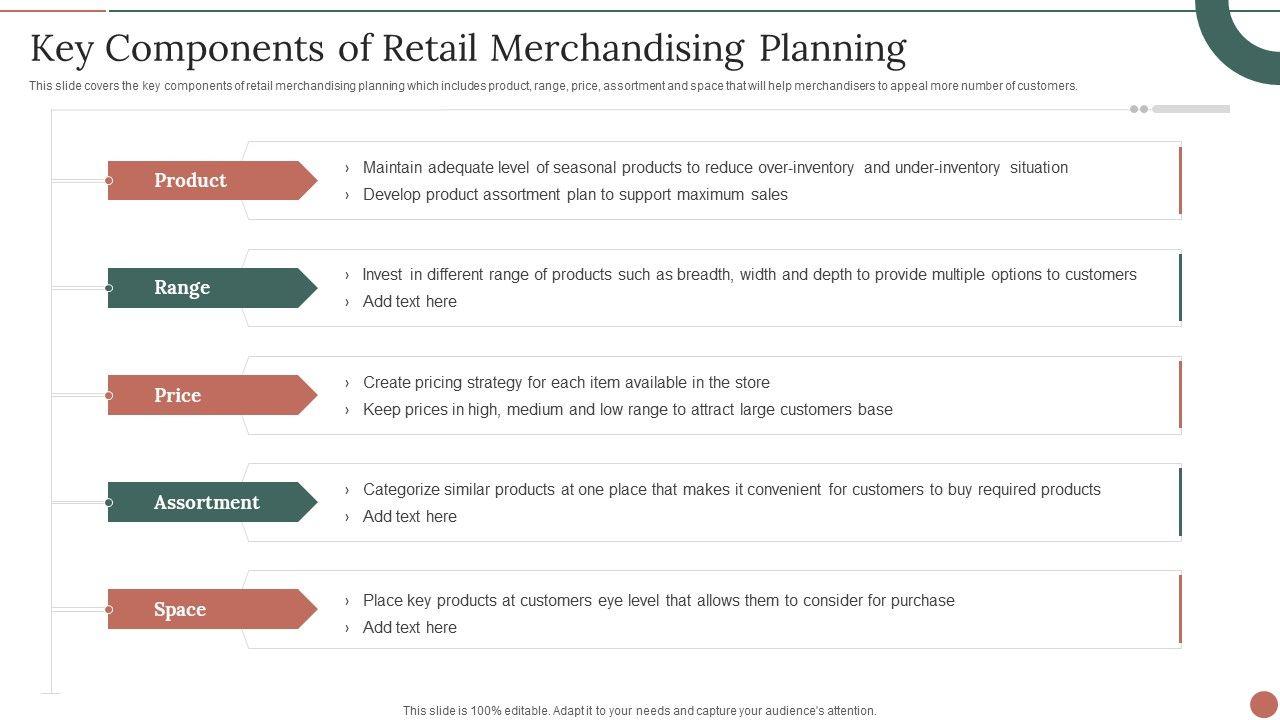
Task: Click the 'Add text here' placeholder under Space
Action: [410, 628]
